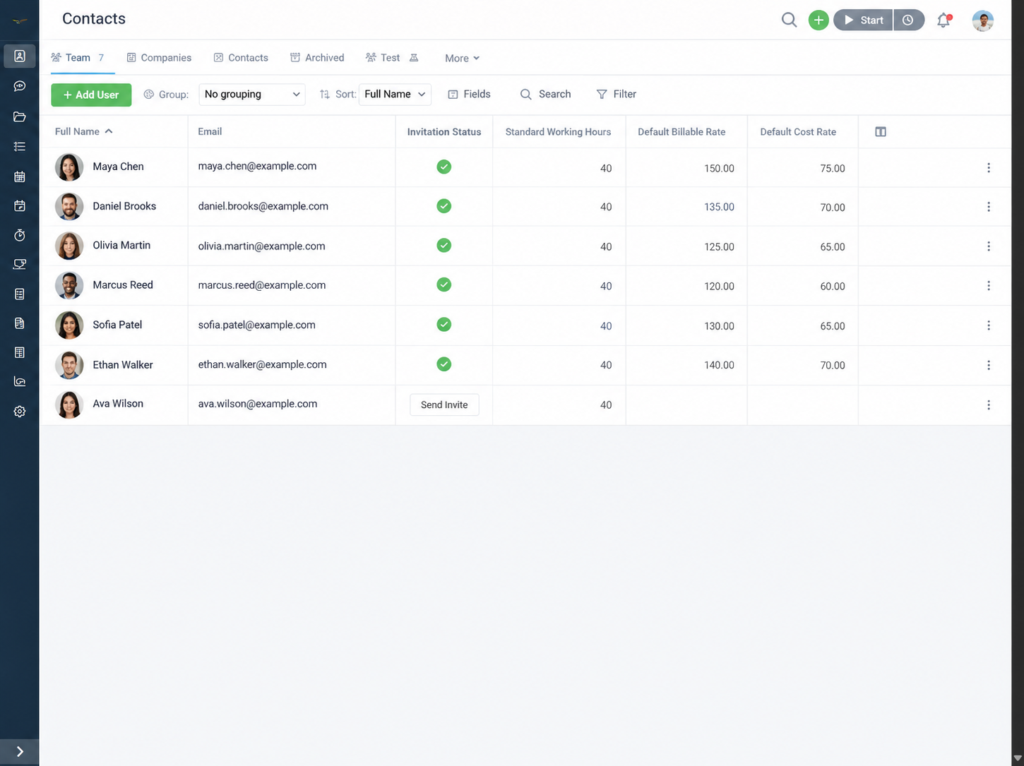Click the Add User button

(x=91, y=95)
